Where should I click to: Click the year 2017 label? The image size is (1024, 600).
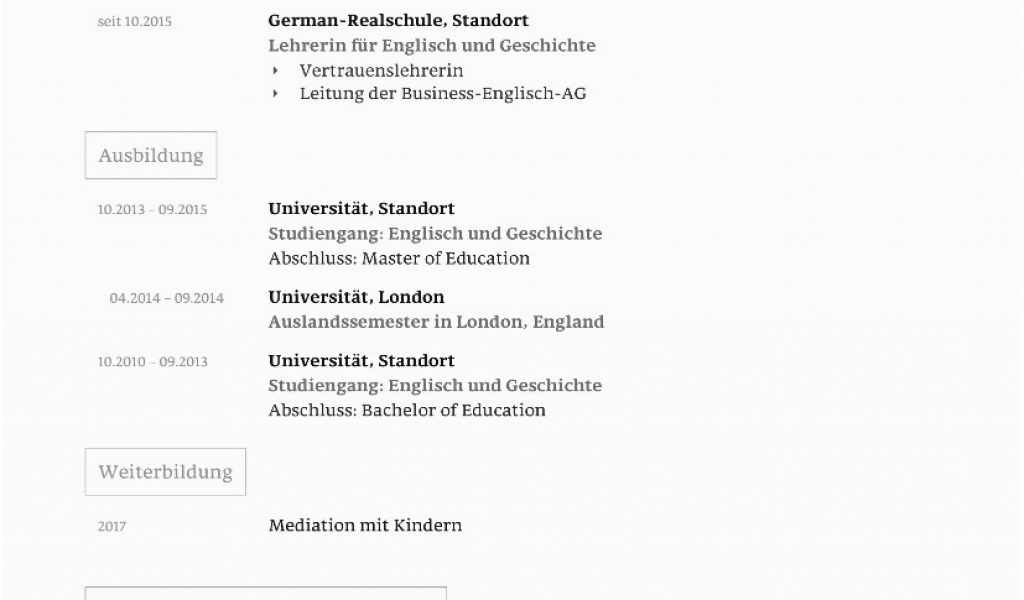pos(112,526)
